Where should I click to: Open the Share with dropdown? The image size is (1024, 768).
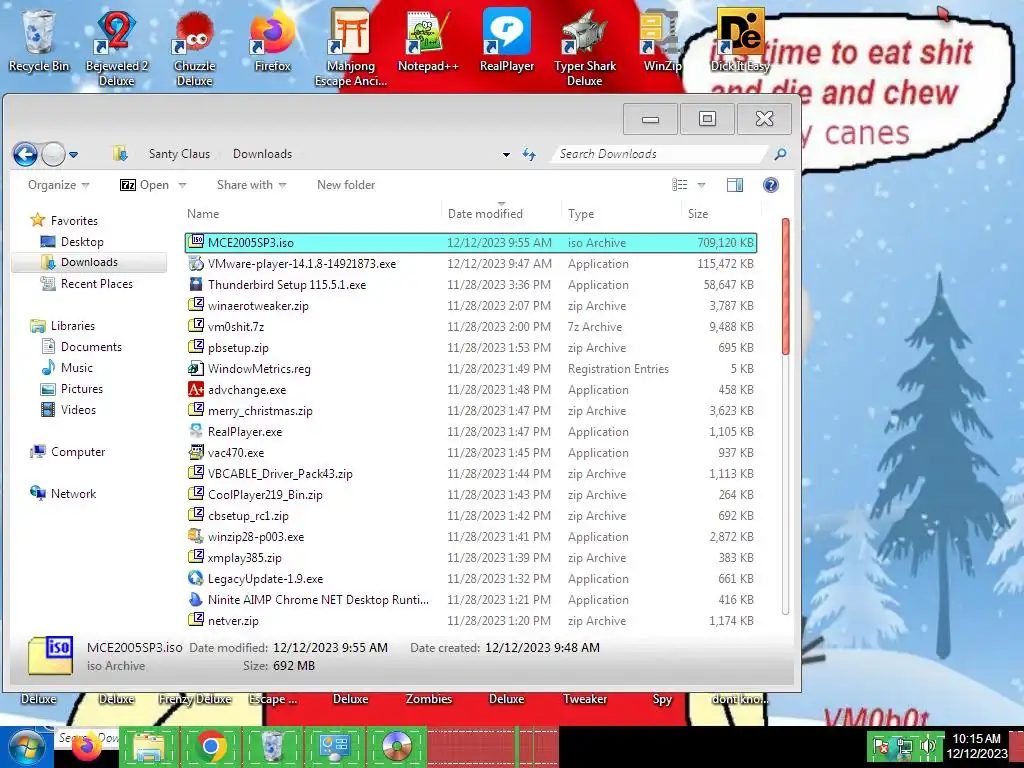[251, 185]
